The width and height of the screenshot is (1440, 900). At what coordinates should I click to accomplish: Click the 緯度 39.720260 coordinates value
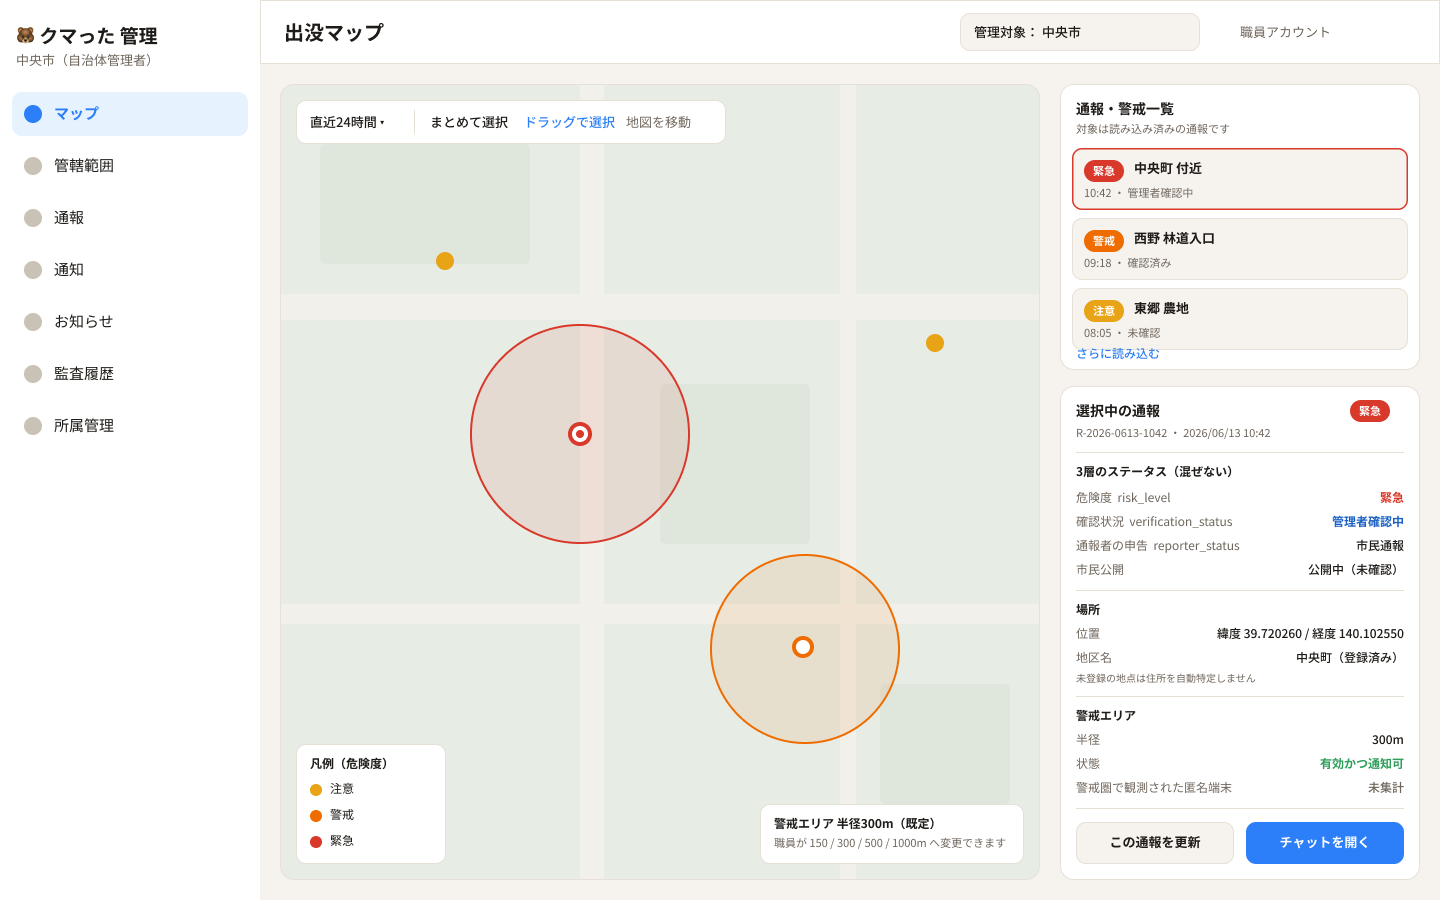point(1310,634)
